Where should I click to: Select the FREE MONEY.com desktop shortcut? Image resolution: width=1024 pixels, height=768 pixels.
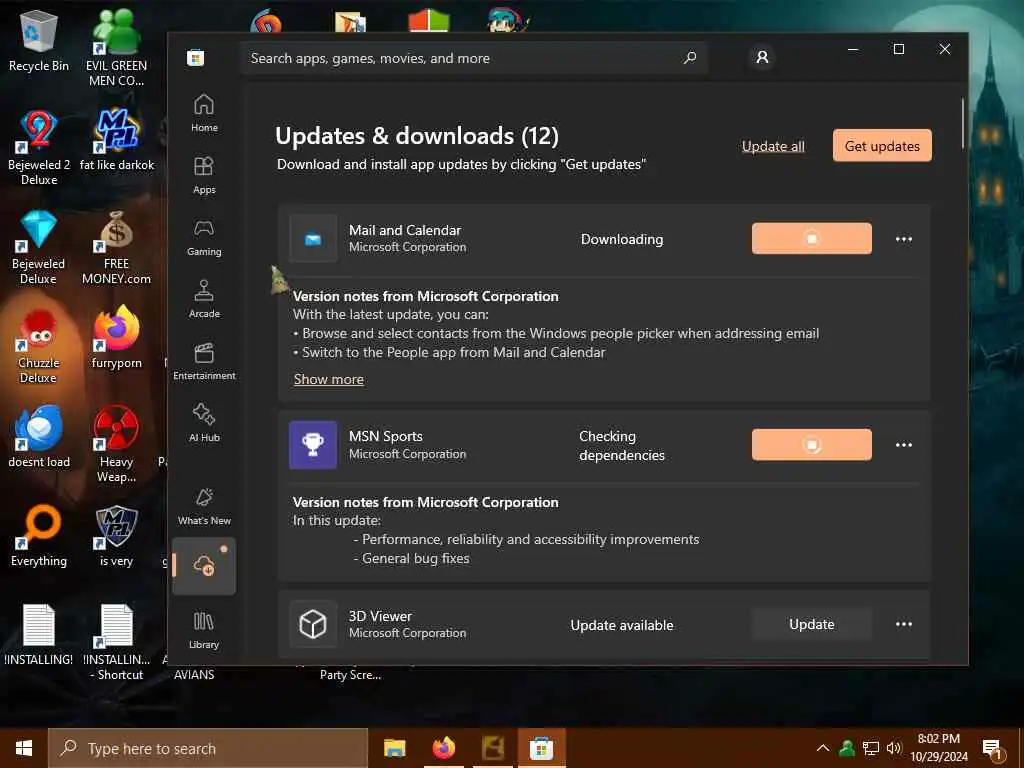(x=116, y=247)
